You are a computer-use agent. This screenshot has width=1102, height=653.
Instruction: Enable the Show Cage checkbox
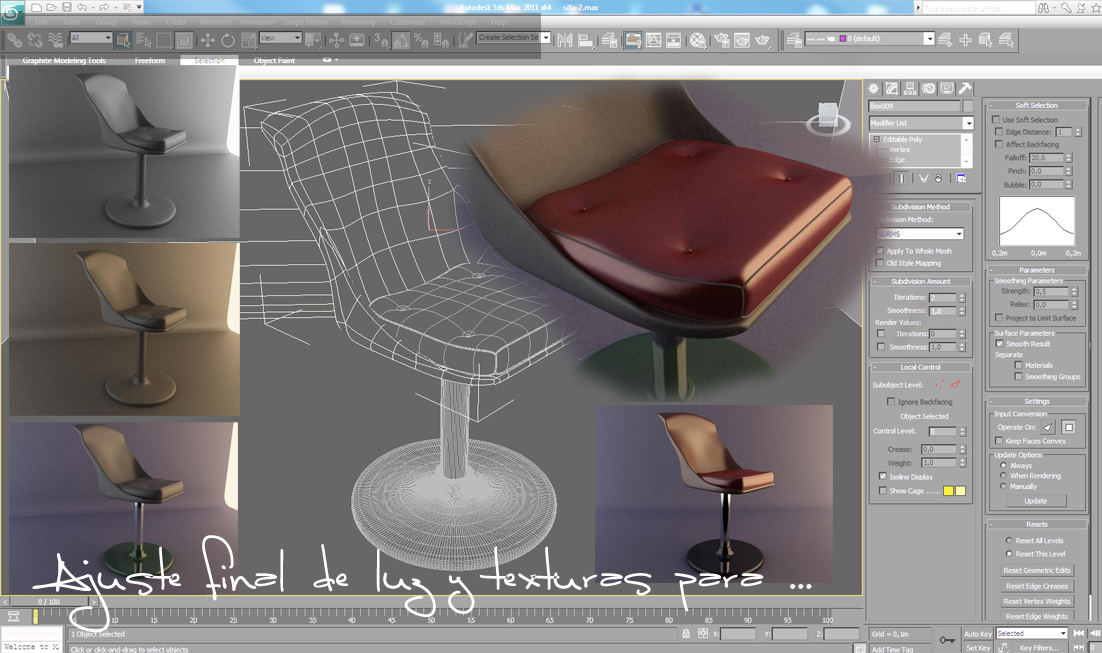[883, 491]
